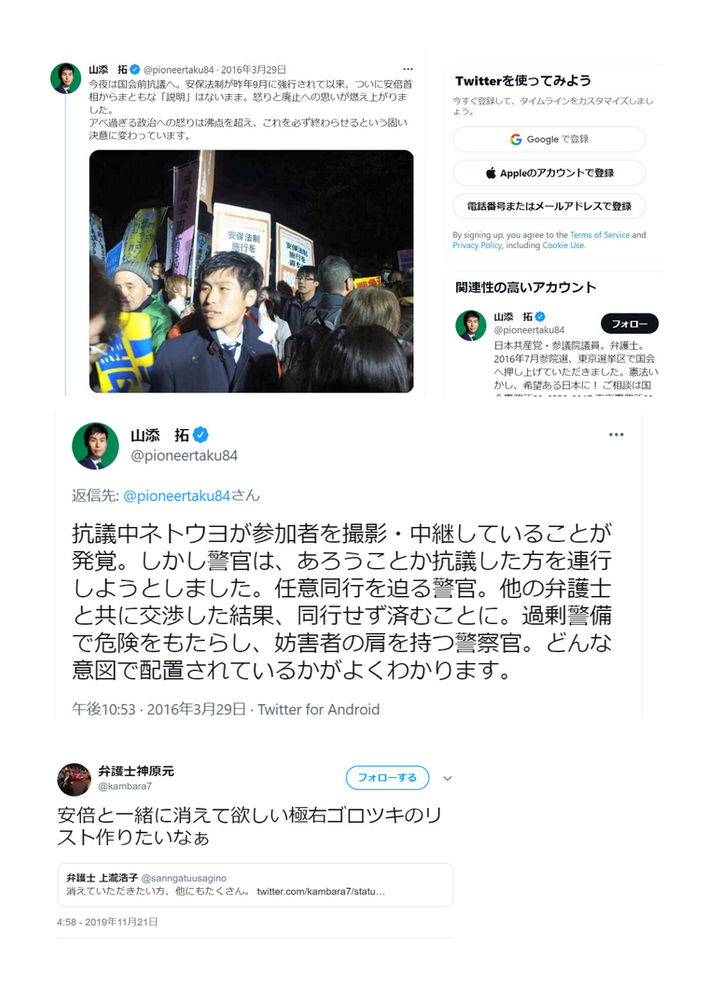Click the verified badge beside 山添 拓 in the reply tweet
The height and width of the screenshot is (1000, 707).
pyautogui.click(x=200, y=435)
